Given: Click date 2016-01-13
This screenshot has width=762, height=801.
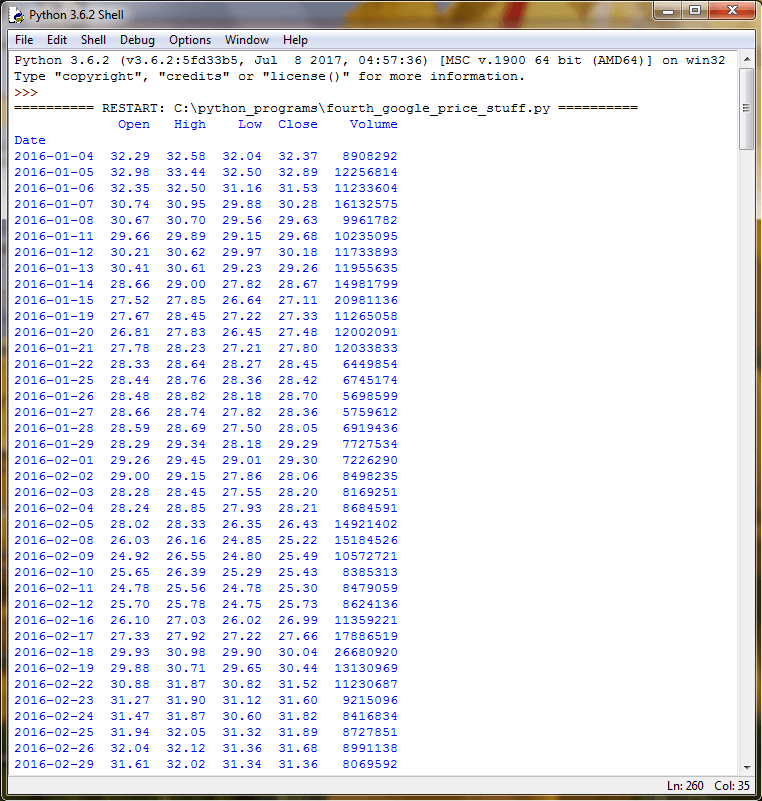Looking at the screenshot, I should coord(54,268).
